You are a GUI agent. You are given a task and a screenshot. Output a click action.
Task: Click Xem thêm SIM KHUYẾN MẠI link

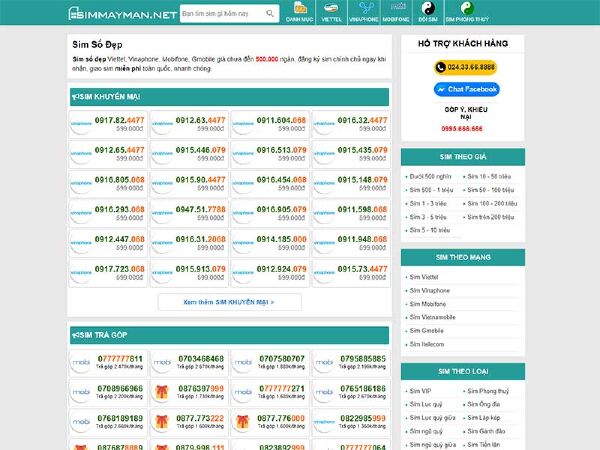point(229,302)
